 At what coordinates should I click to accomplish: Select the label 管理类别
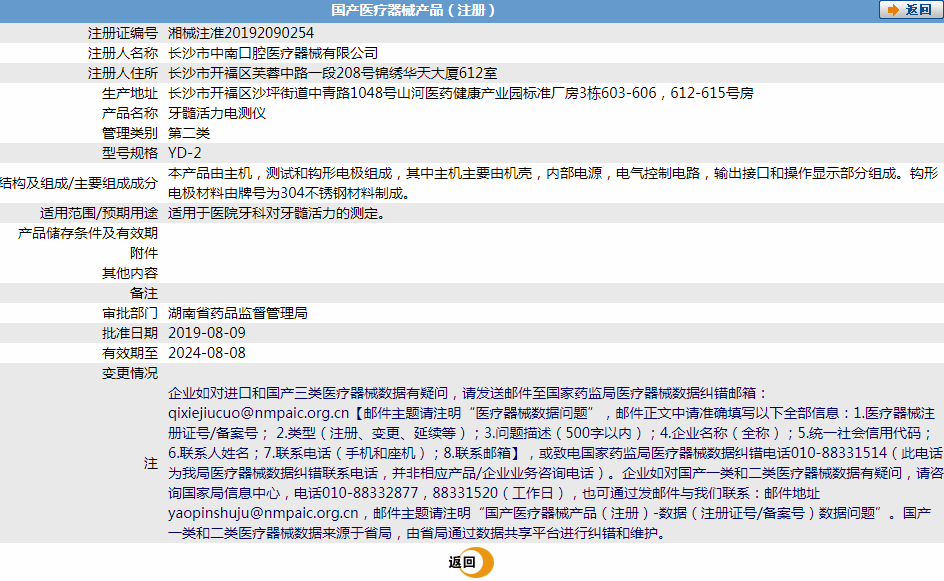[130, 133]
